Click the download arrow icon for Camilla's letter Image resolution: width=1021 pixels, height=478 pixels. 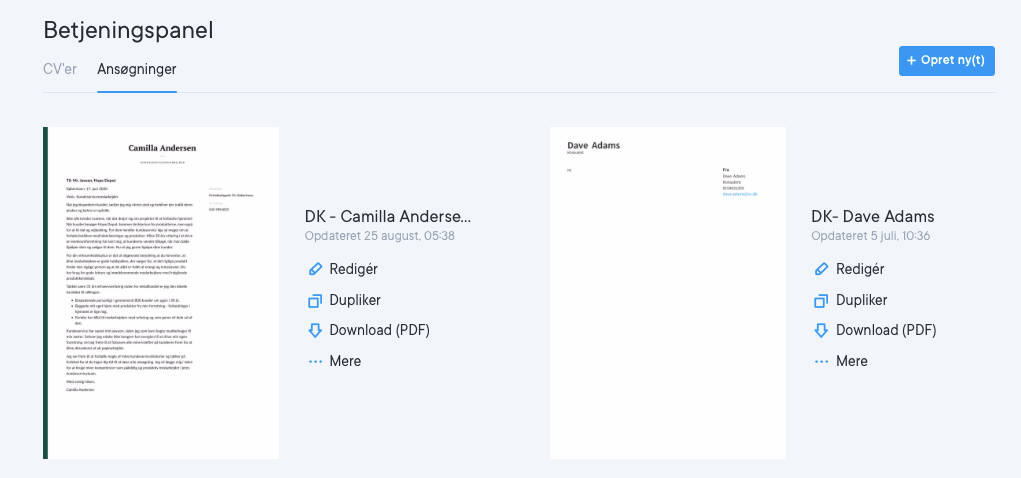click(x=315, y=330)
